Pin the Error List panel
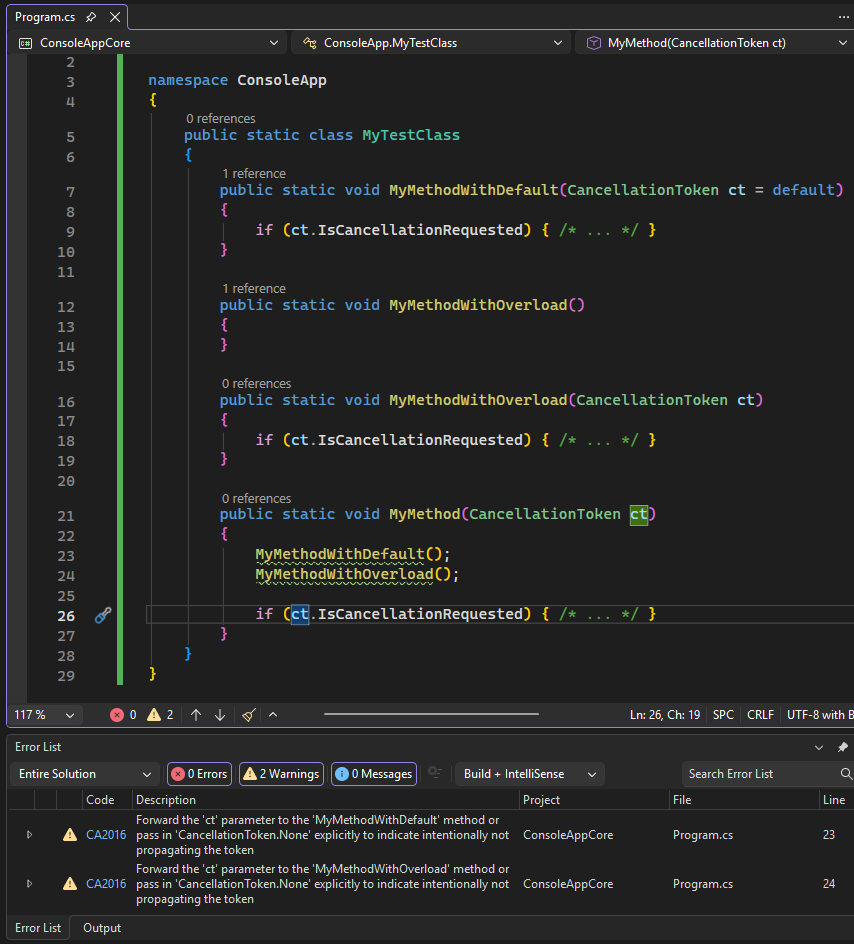This screenshot has height=944, width=854. pyautogui.click(x=842, y=747)
